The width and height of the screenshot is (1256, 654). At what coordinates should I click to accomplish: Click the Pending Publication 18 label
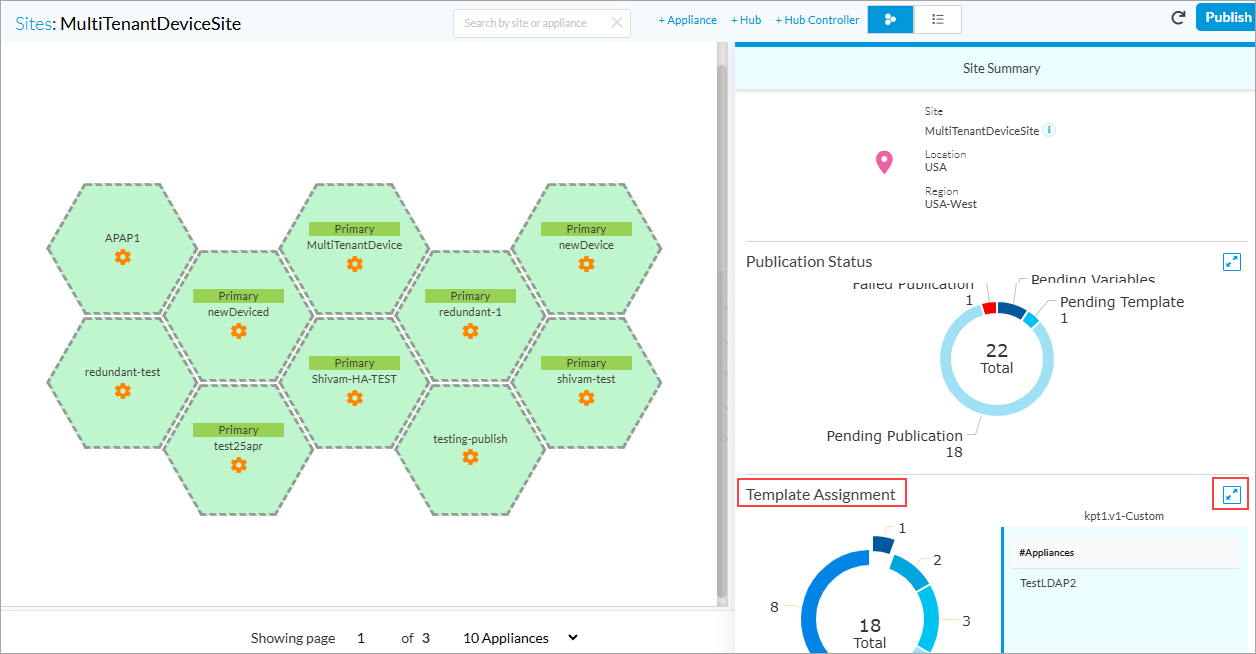coord(894,444)
